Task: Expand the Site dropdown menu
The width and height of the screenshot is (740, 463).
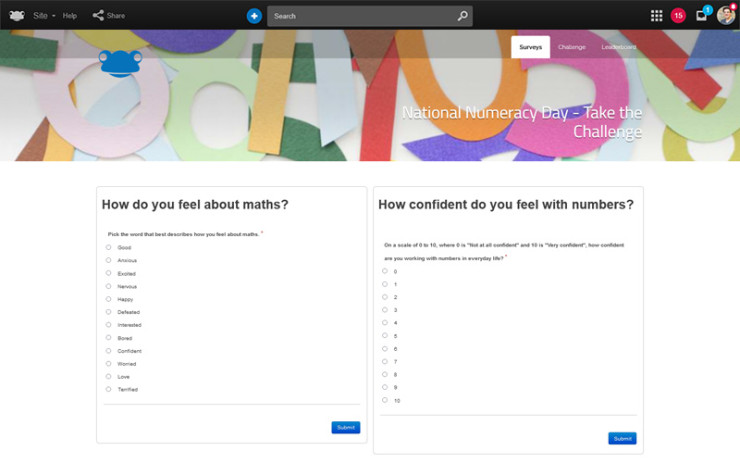Action: tap(44, 16)
